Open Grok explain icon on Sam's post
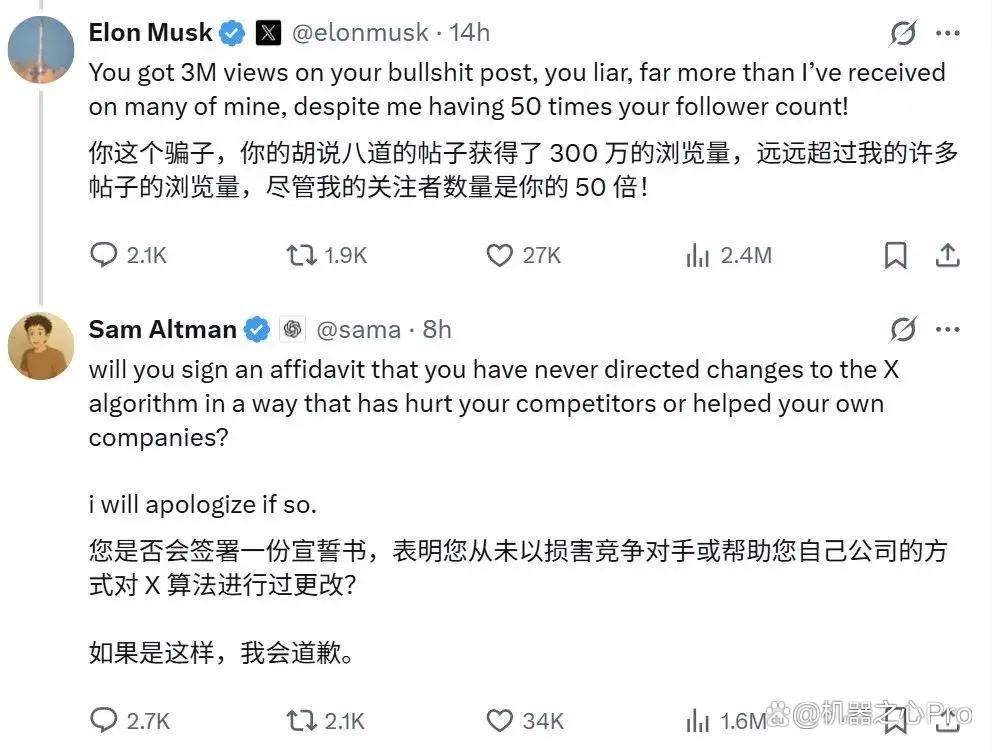992x749 pixels. coord(902,329)
